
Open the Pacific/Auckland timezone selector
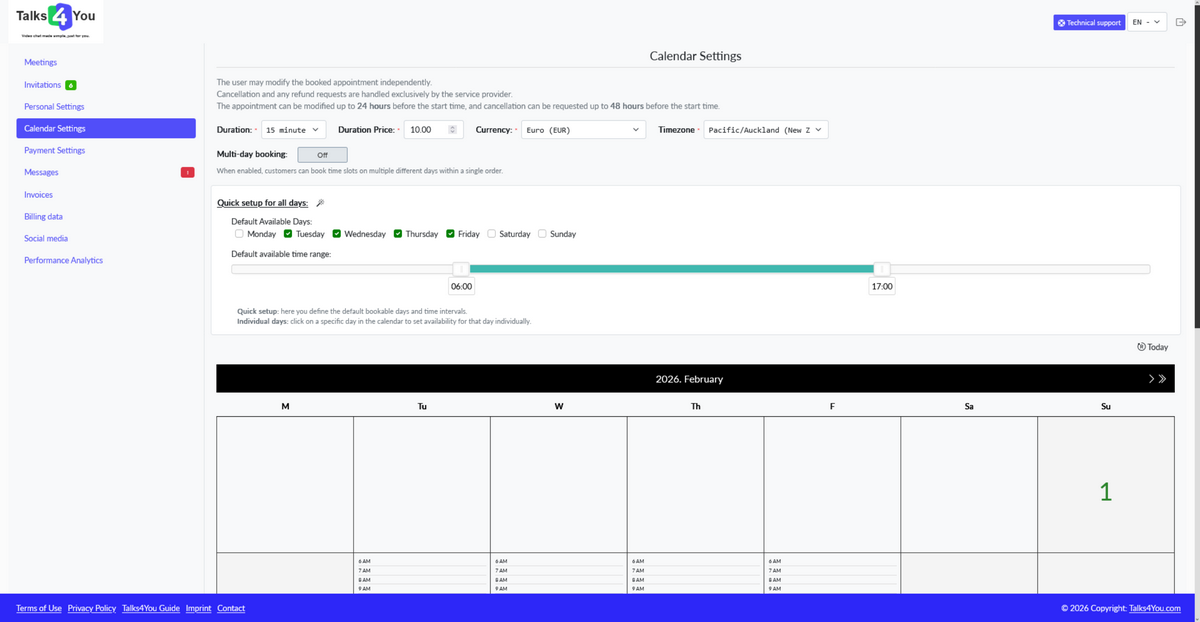point(765,129)
